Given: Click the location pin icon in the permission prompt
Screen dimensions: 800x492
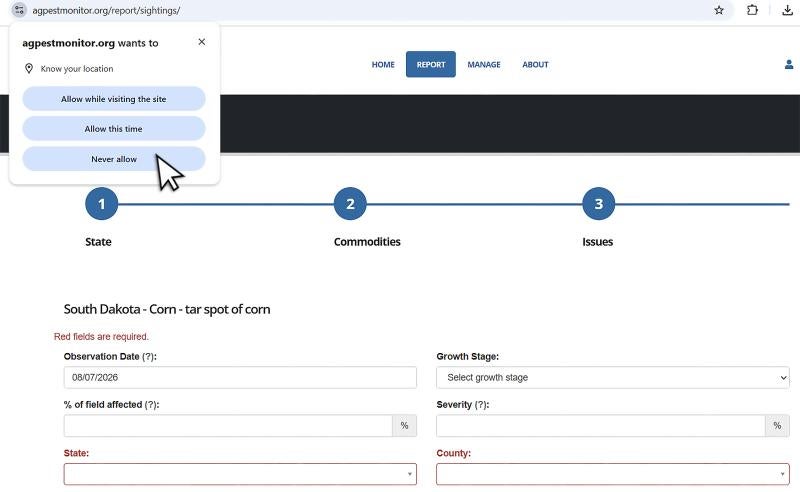Looking at the screenshot, I should point(29,68).
